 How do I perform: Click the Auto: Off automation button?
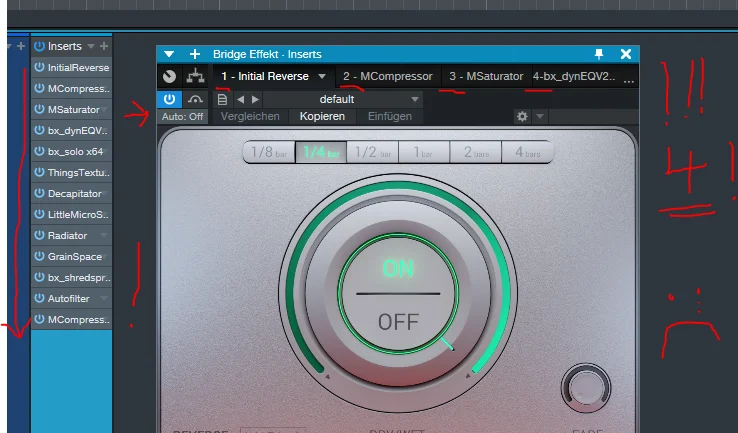[x=183, y=116]
